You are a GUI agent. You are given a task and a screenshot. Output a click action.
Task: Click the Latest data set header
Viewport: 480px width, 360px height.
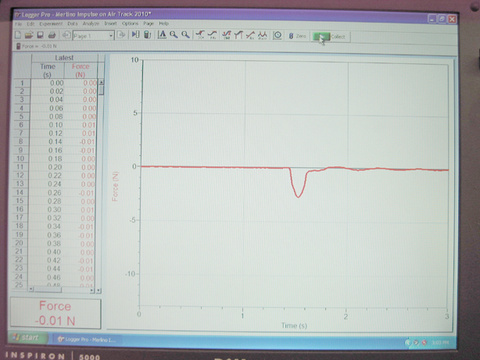pyautogui.click(x=64, y=58)
